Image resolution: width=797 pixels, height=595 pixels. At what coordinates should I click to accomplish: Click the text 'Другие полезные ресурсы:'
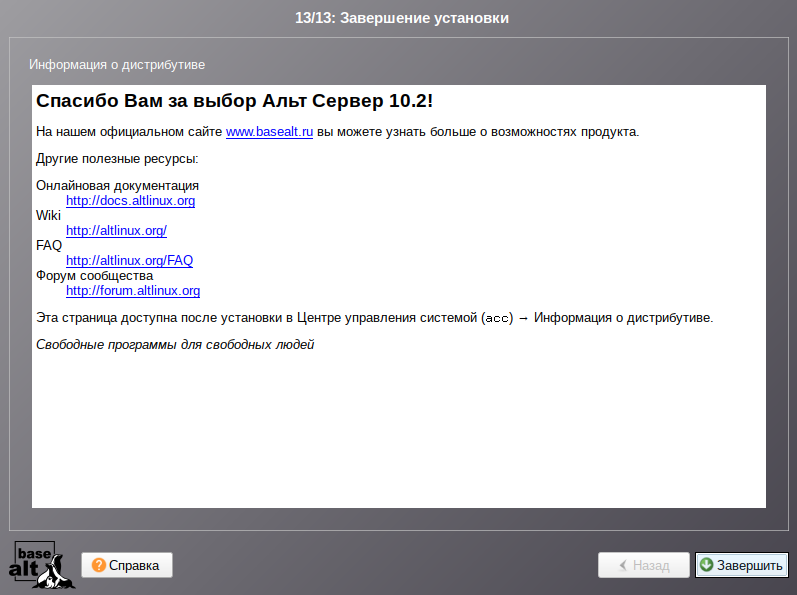(117, 159)
